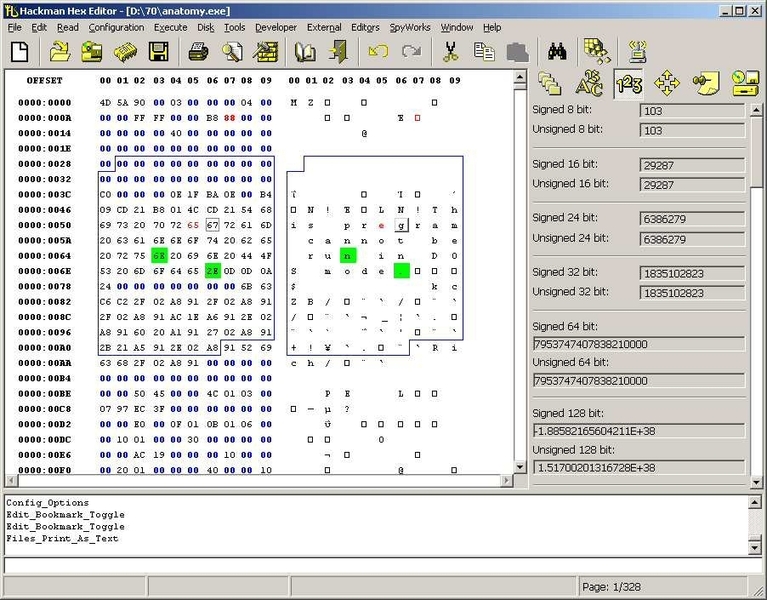Click the red 88 byte at 0000:000A
767x600 pixels.
point(229,118)
